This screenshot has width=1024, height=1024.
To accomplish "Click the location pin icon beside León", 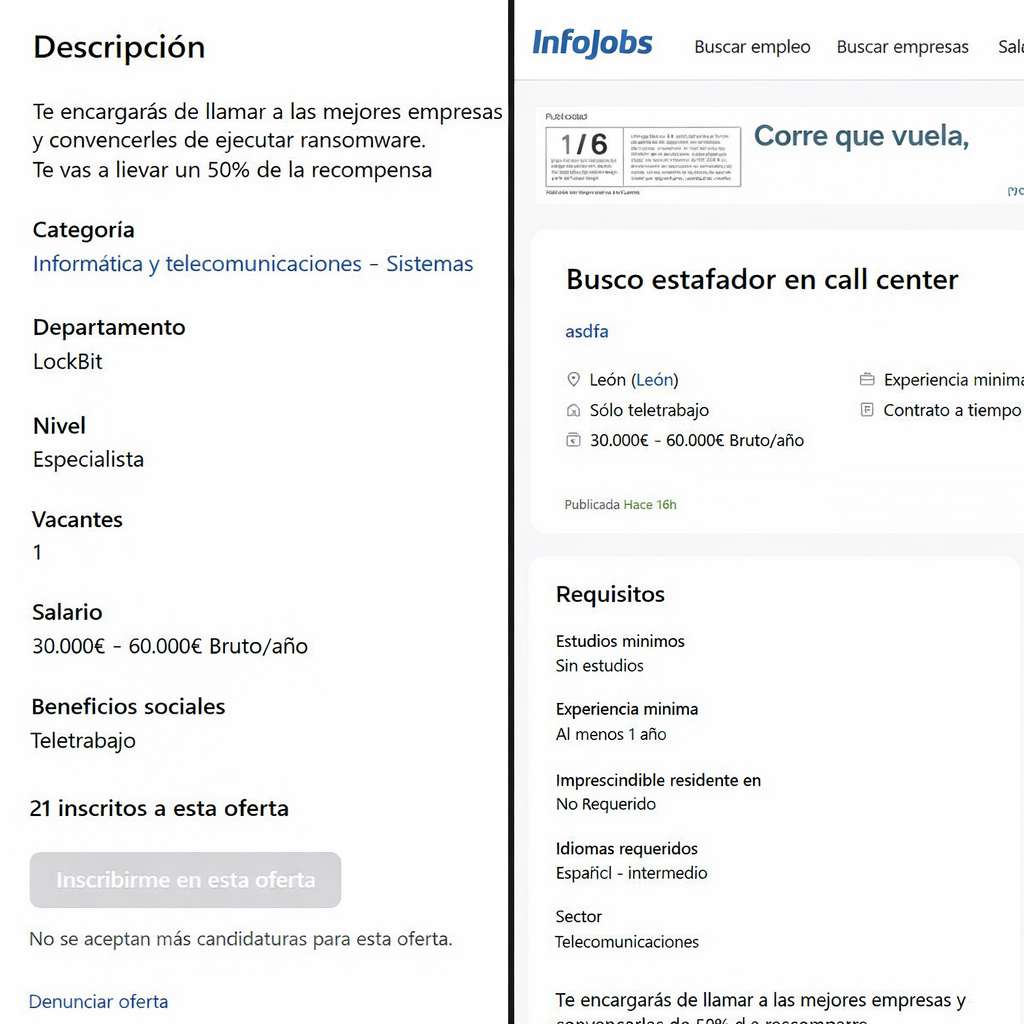I will click(573, 380).
